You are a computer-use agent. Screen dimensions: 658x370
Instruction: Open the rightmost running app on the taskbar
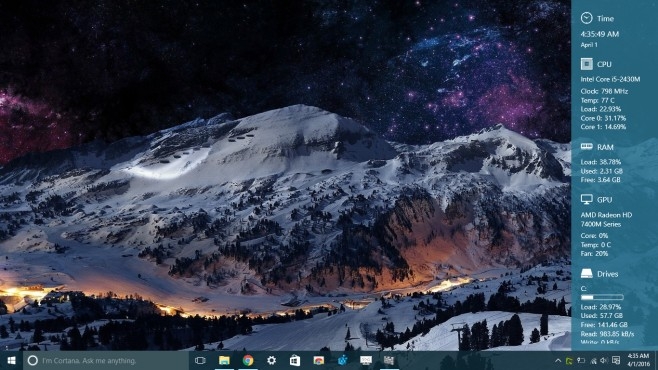pos(389,360)
